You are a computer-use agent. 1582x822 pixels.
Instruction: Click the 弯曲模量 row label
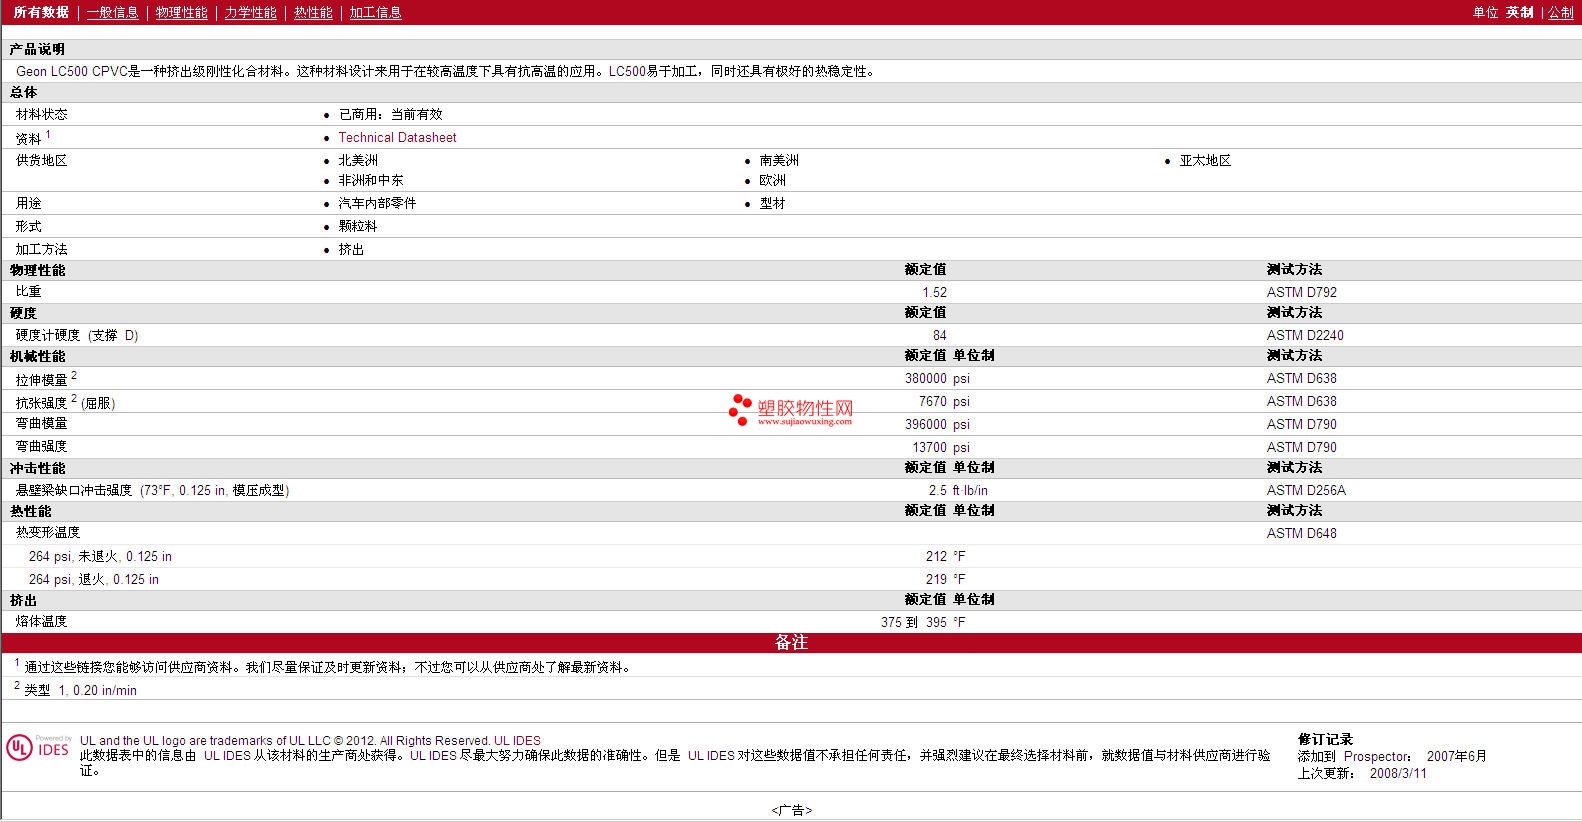42,423
